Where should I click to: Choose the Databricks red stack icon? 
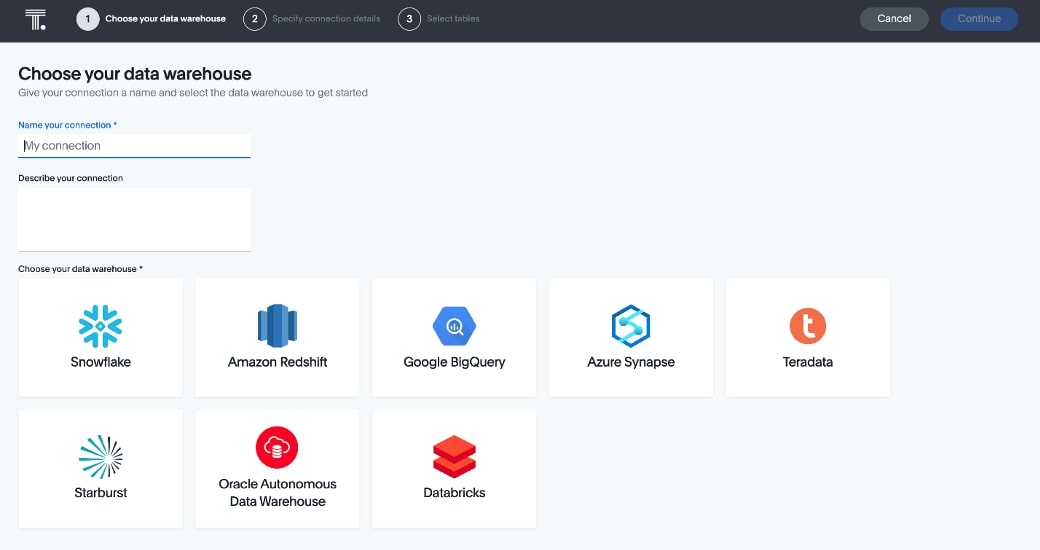click(454, 456)
